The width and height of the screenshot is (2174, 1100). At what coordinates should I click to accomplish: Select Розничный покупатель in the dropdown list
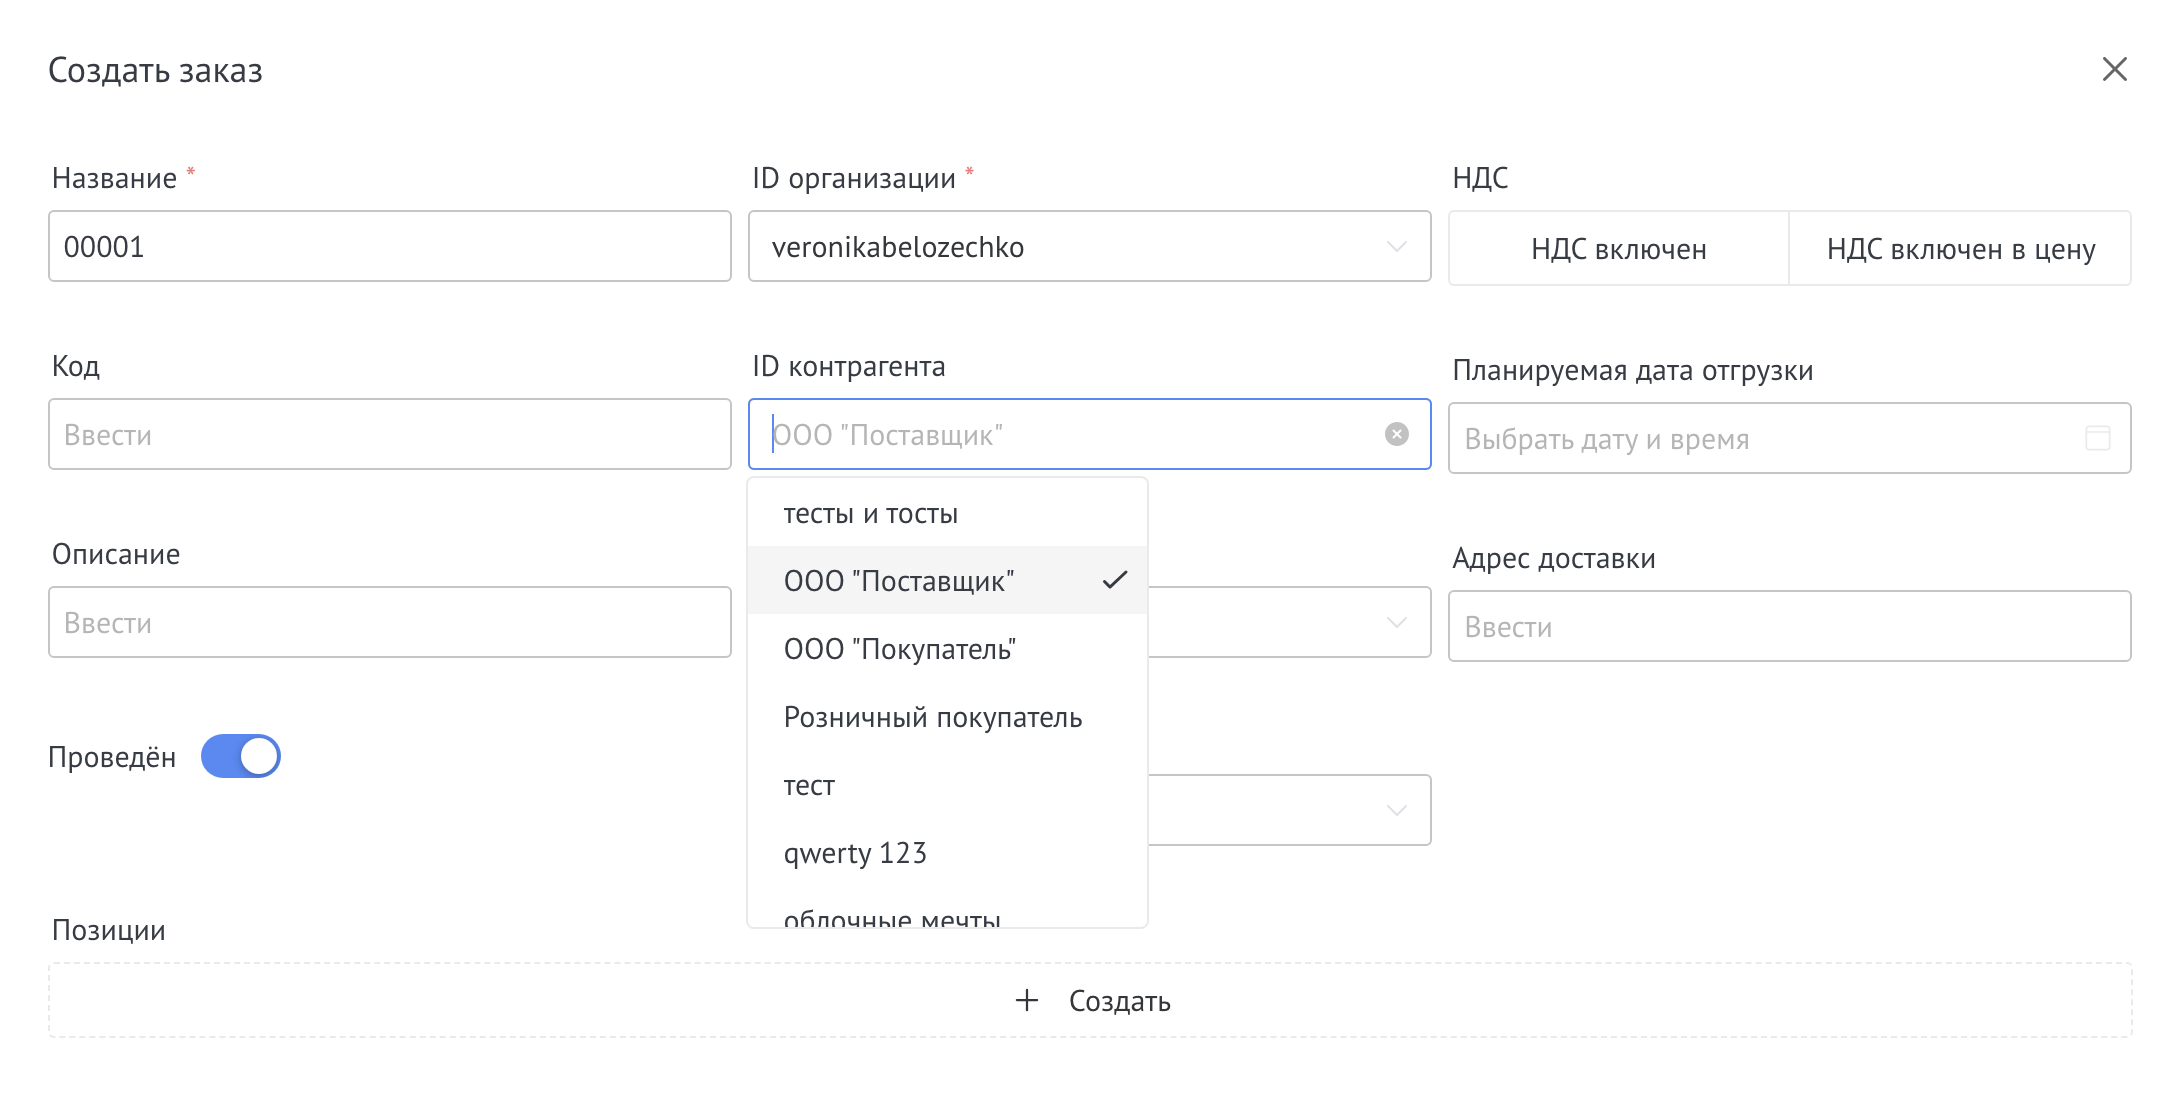[932, 717]
